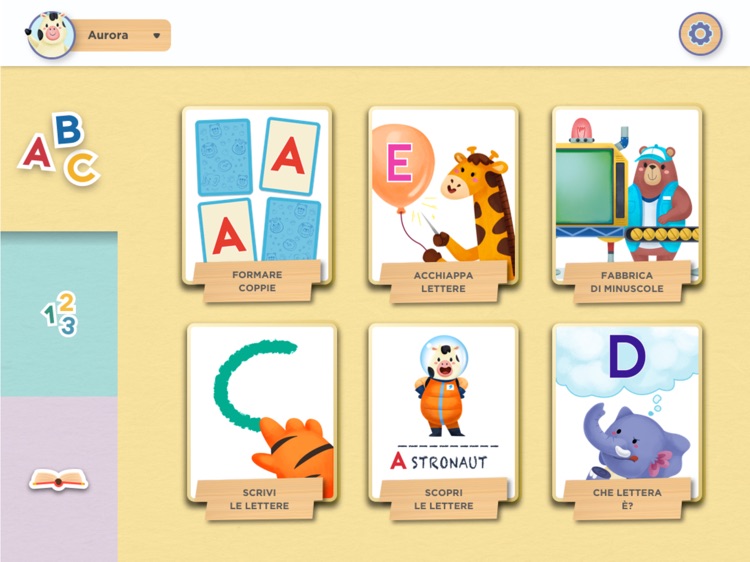The height and width of the screenshot is (562, 750).
Task: Expand the Aurora profile dropdown arrow
Action: pyautogui.click(x=156, y=35)
